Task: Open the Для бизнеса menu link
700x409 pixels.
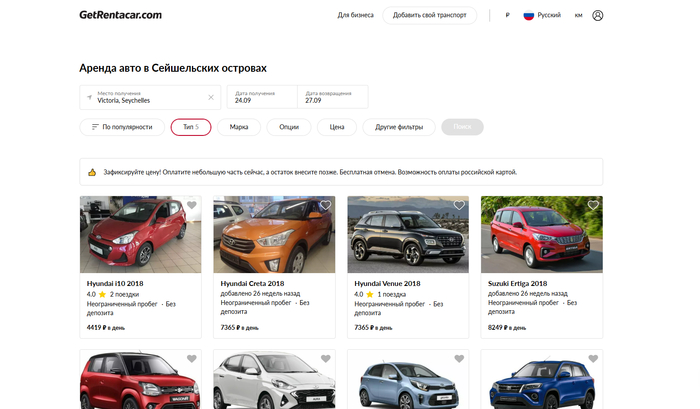Action: pyautogui.click(x=355, y=15)
